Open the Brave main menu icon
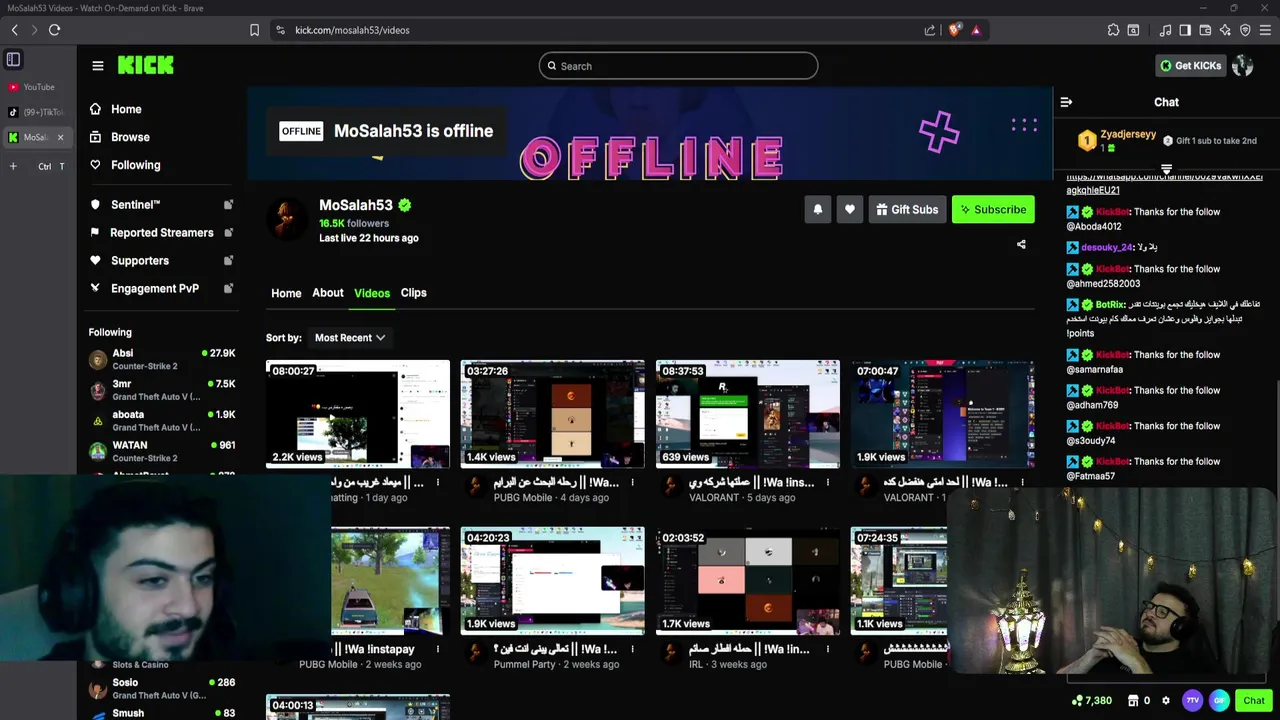 1266,30
